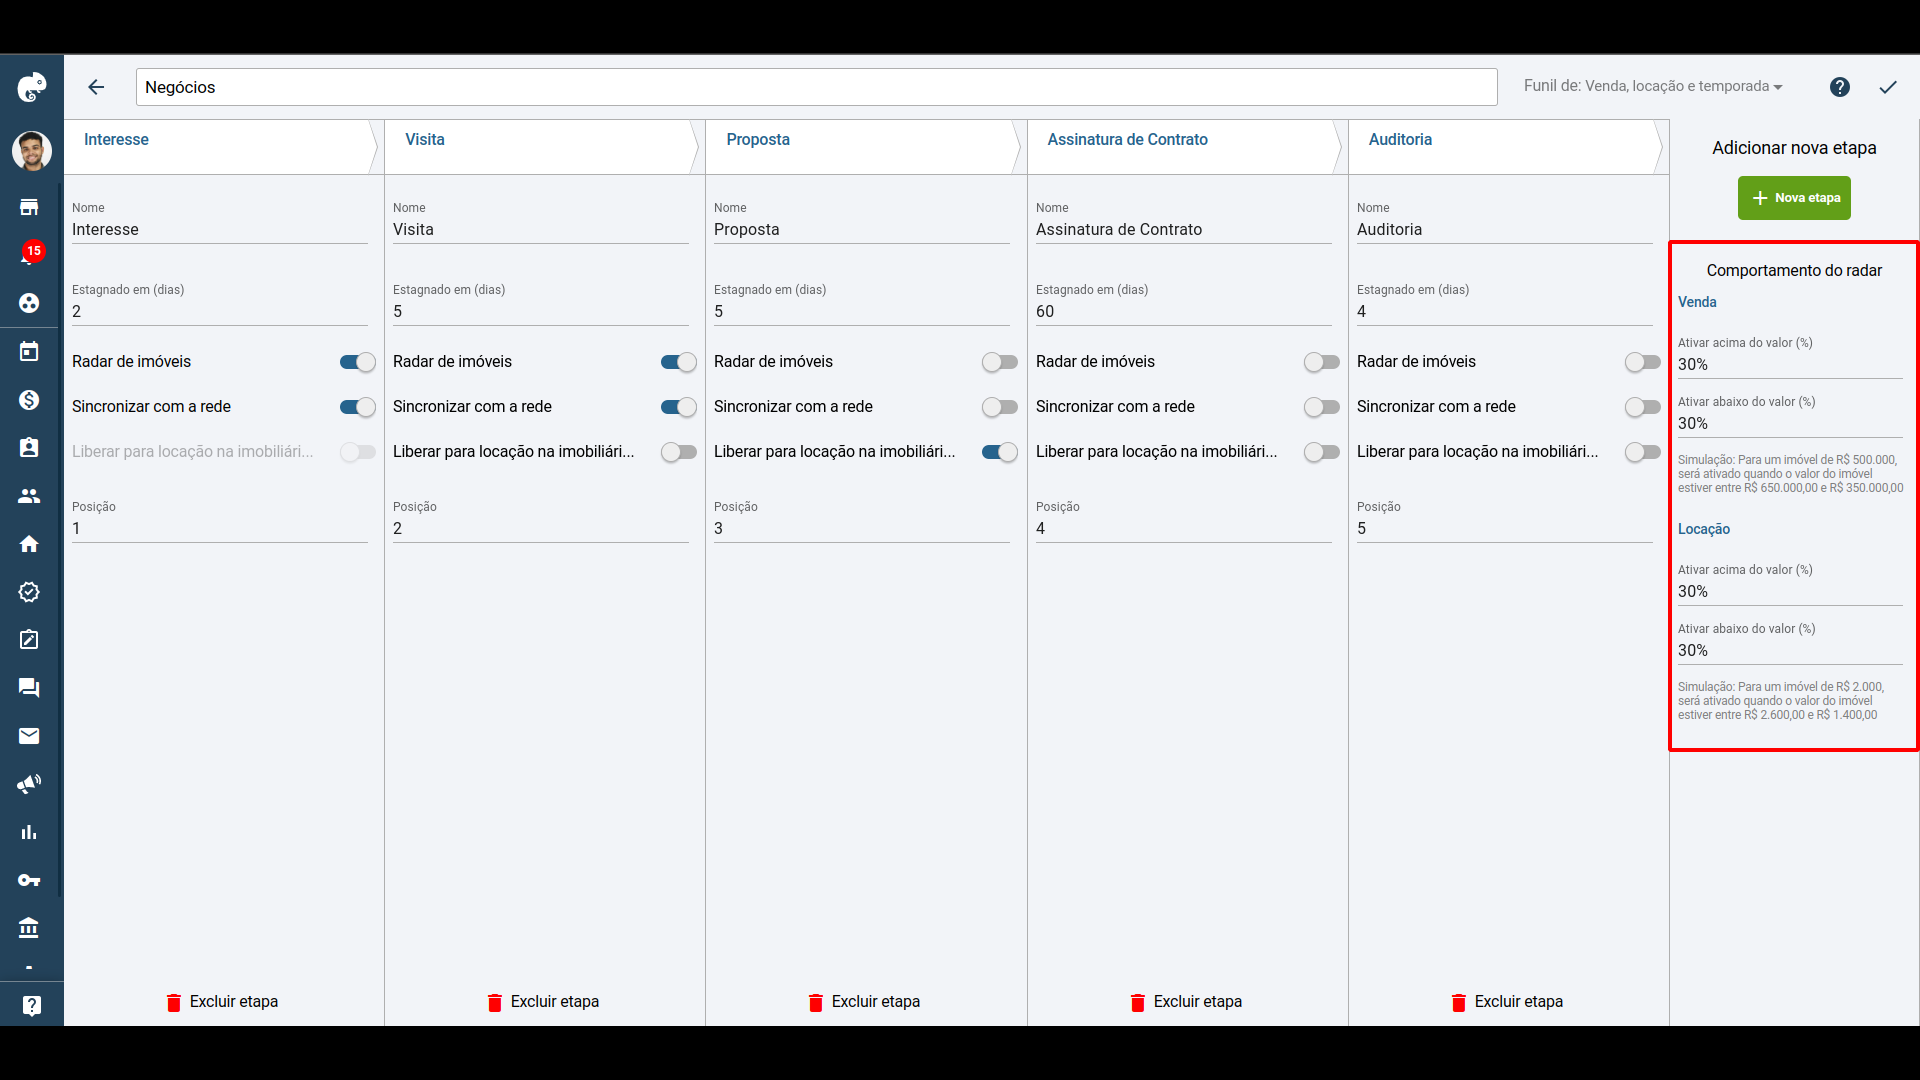Open the bar chart reports icon
Viewport: 1920px width, 1080px height.
pos(29,832)
